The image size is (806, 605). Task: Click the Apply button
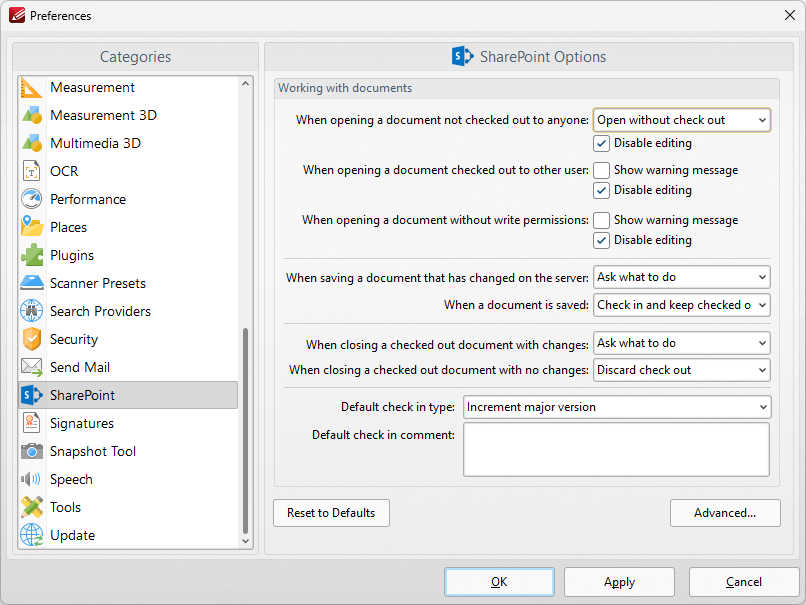(x=619, y=582)
